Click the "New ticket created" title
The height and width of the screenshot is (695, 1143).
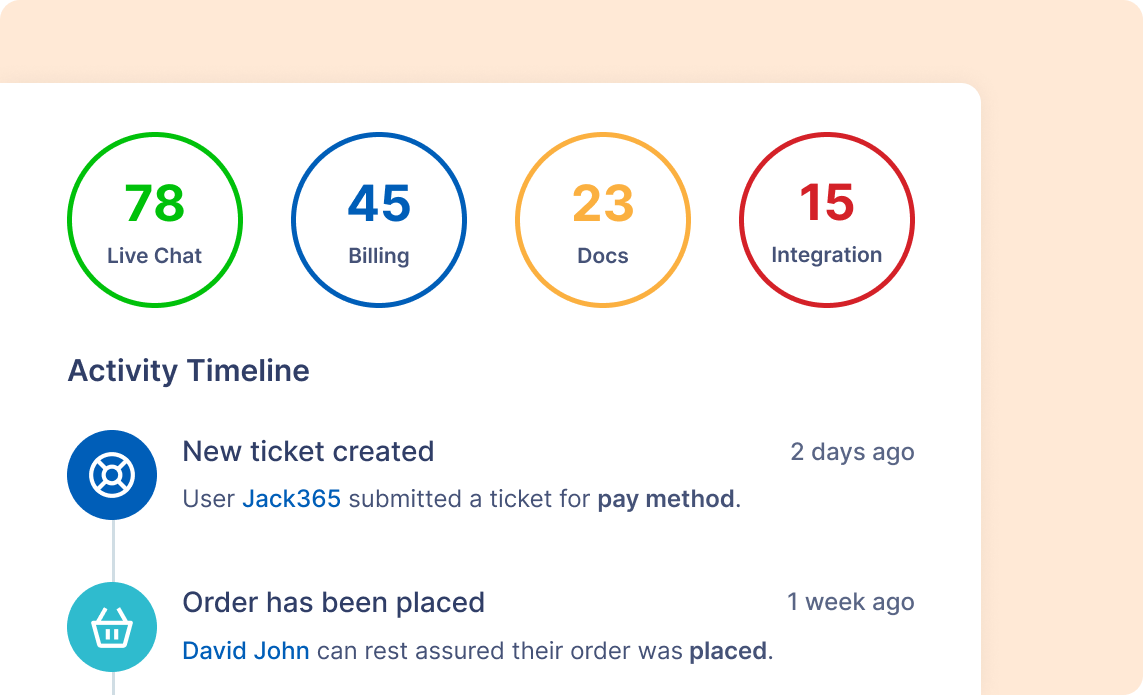pyautogui.click(x=308, y=452)
